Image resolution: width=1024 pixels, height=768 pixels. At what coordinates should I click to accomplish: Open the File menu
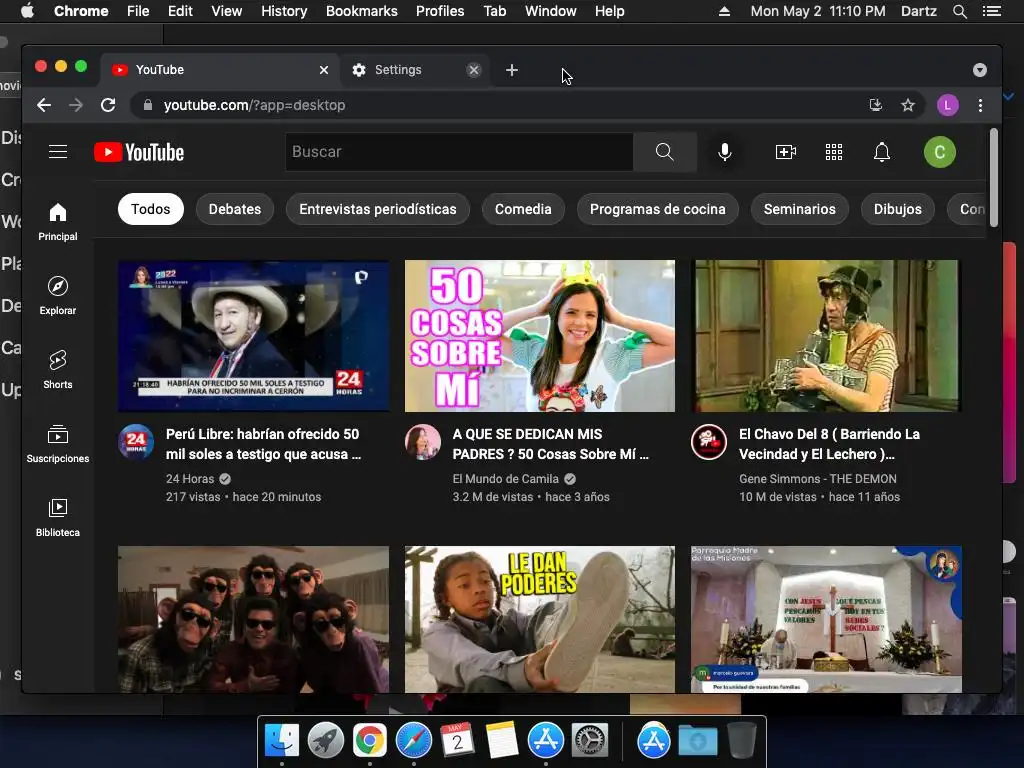coord(138,11)
